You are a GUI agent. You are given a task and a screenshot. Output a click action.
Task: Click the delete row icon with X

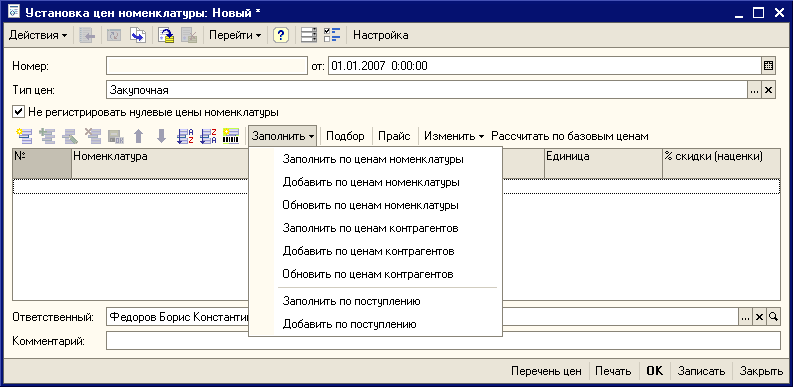pos(93,136)
